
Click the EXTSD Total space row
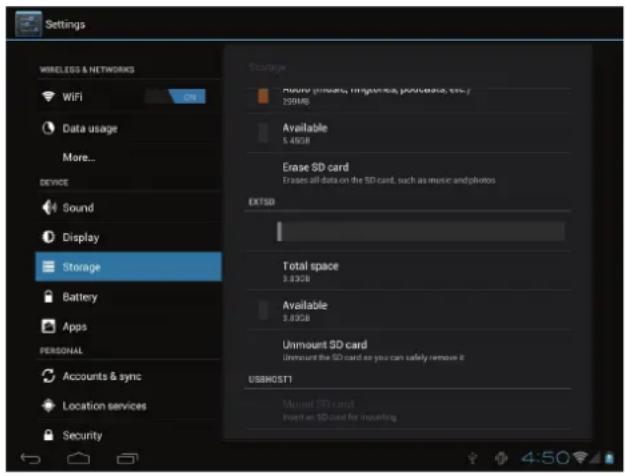point(409,271)
